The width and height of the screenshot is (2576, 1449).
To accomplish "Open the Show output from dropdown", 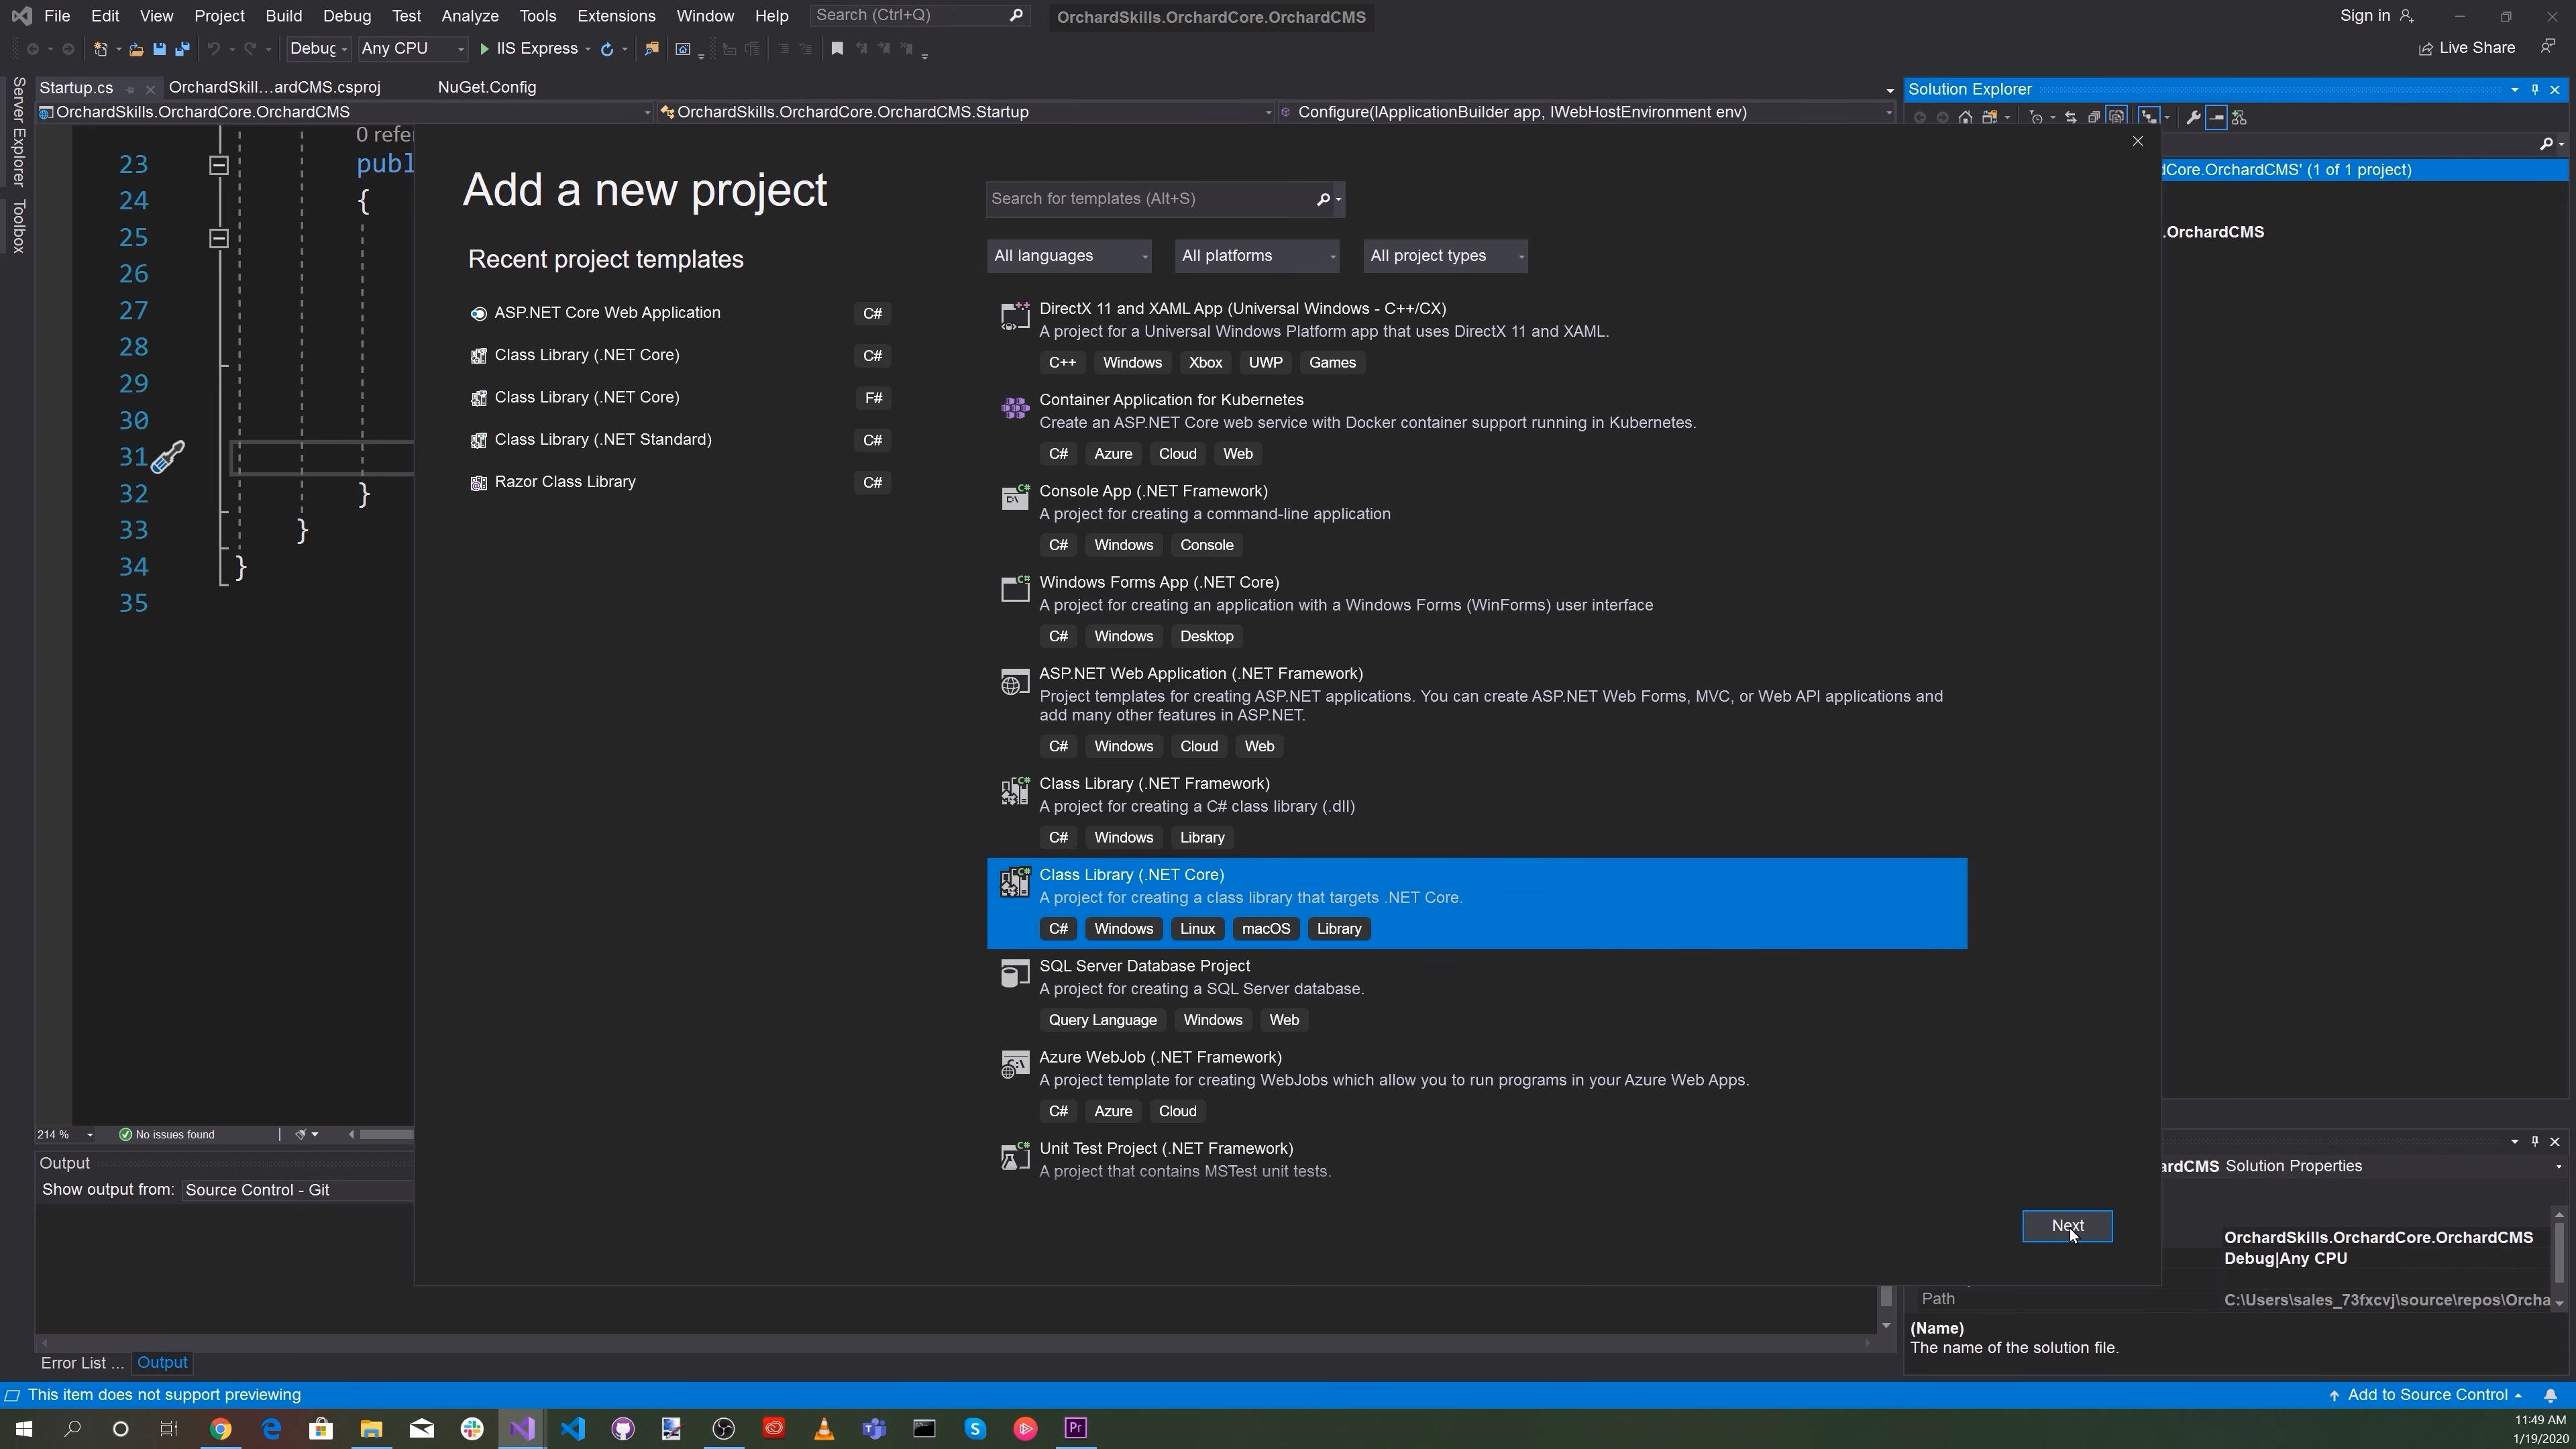I will pyautogui.click(x=297, y=1190).
